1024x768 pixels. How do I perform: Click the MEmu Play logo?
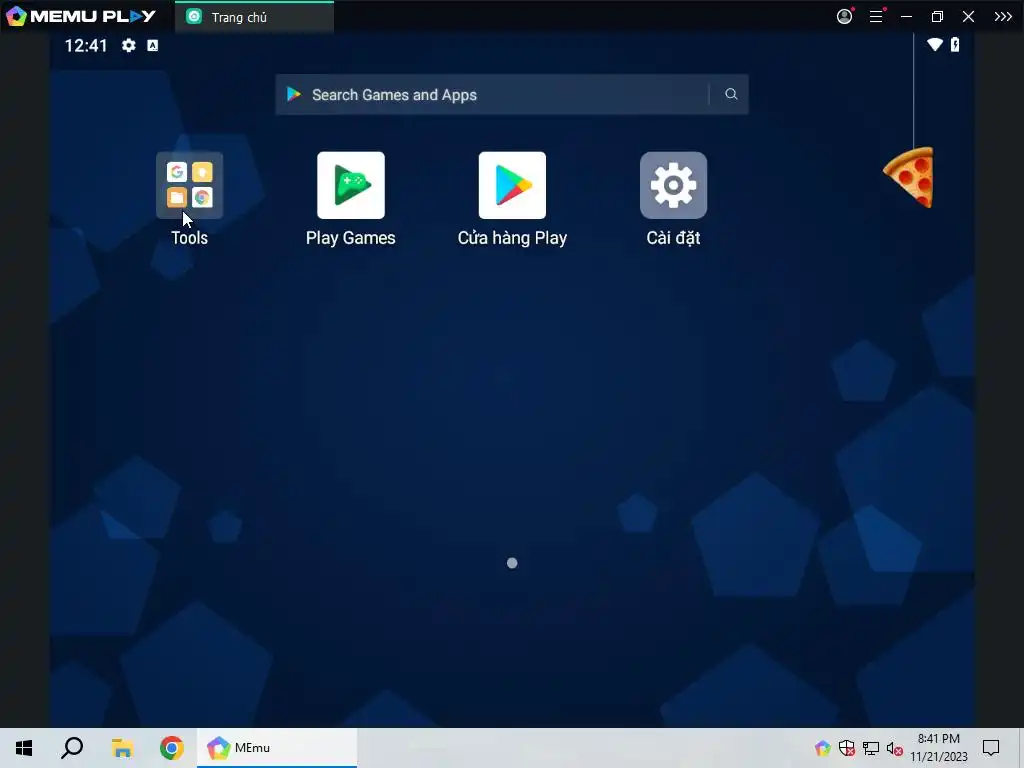(x=80, y=16)
